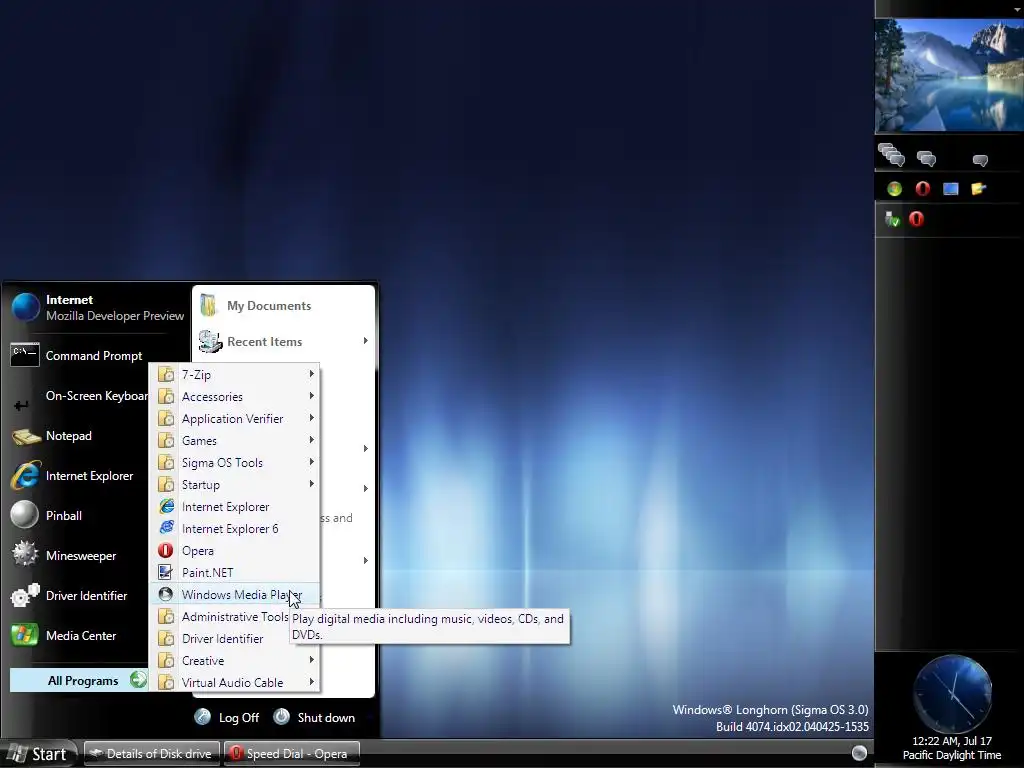The width and height of the screenshot is (1024, 768).
Task: Expand the Accessories program folder
Action: (235, 396)
